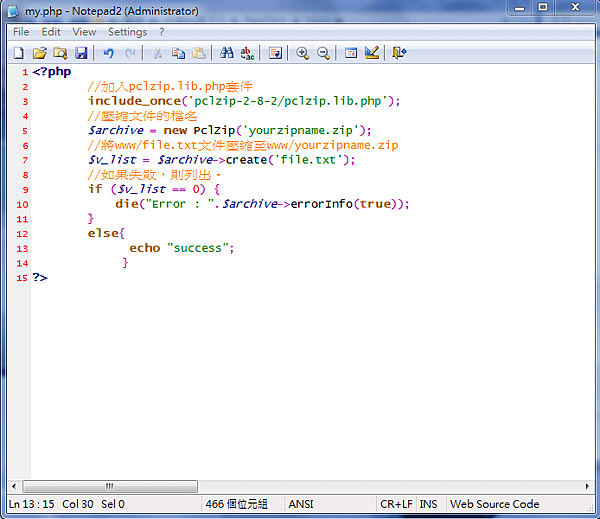Click the 'die' function call text
The image size is (600, 519).
pyautogui.click(x=127, y=204)
